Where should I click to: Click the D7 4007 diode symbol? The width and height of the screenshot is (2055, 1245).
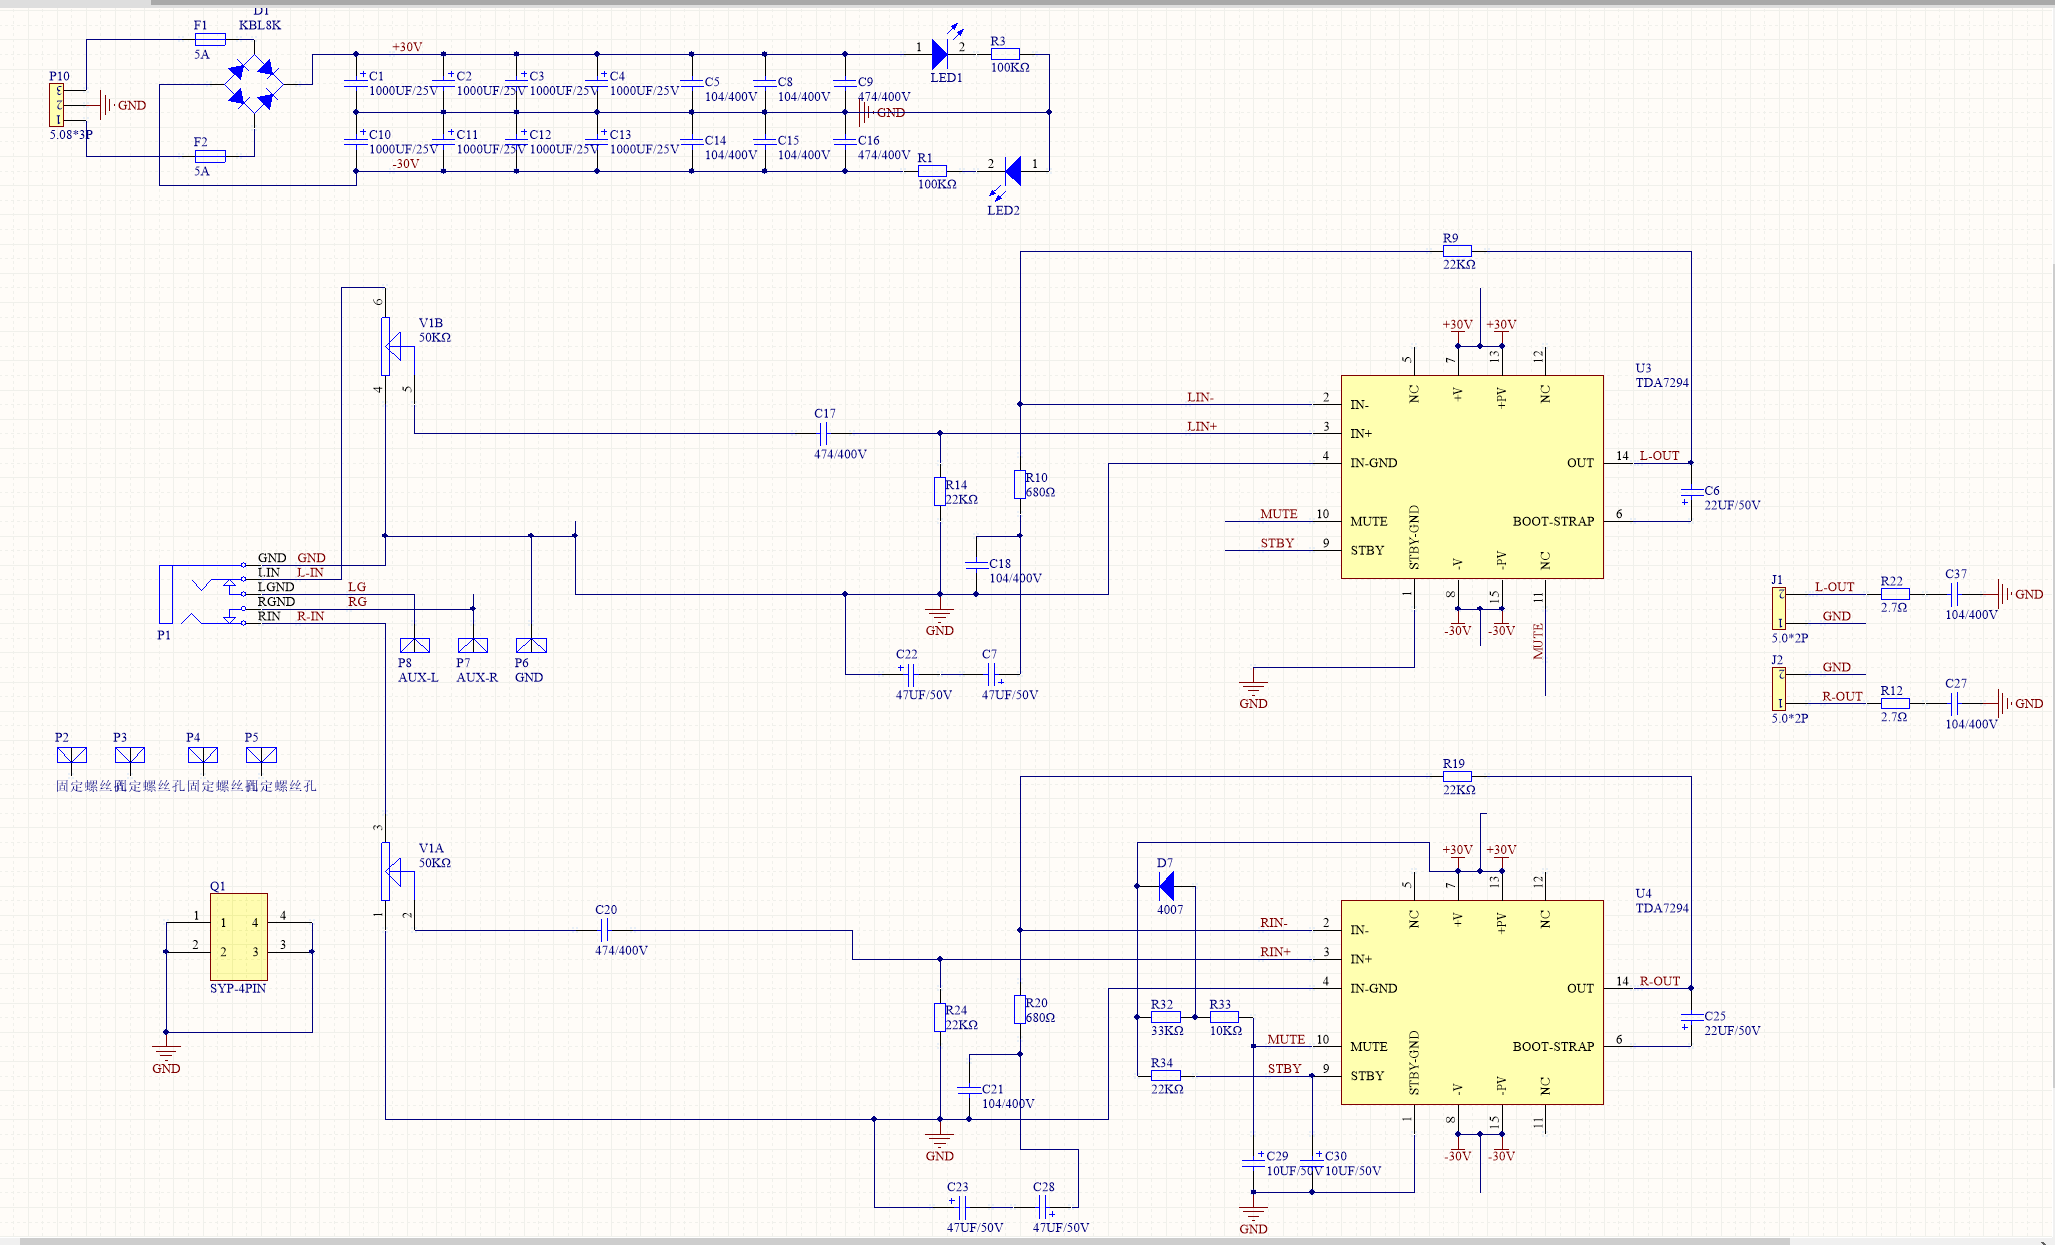click(1166, 886)
